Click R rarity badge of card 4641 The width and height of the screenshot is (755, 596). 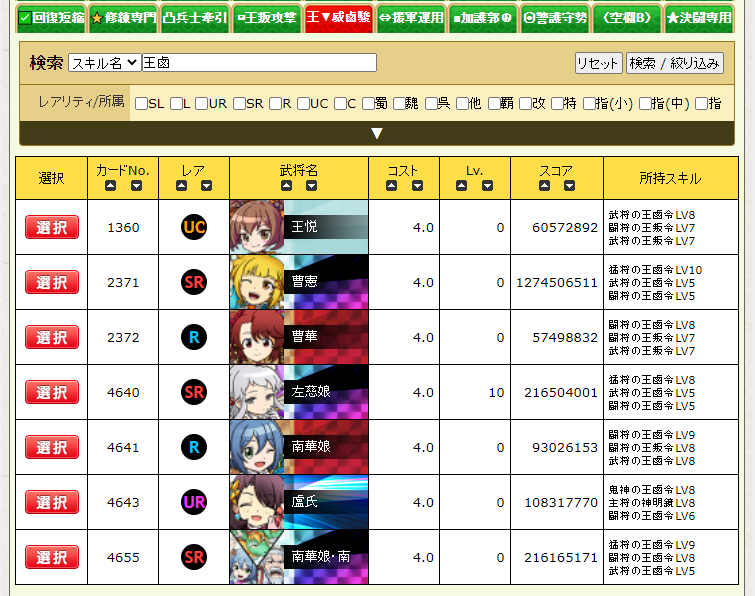tap(194, 447)
